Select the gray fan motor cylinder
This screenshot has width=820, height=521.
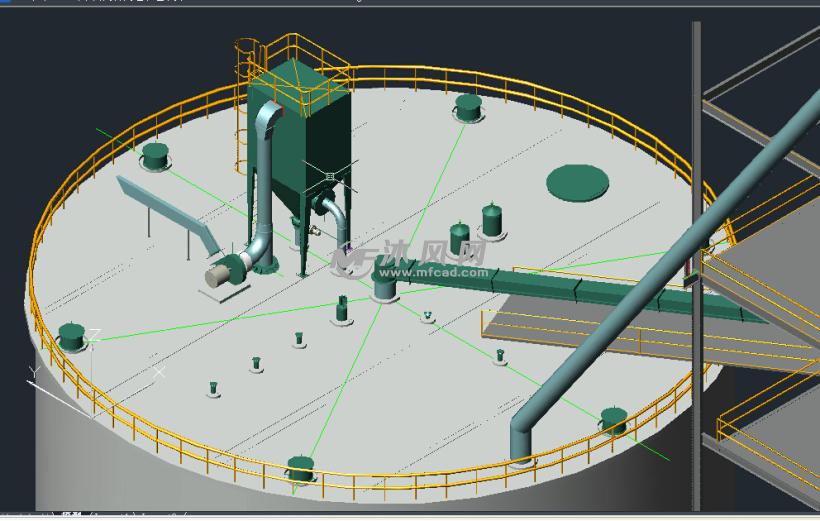(x=217, y=276)
